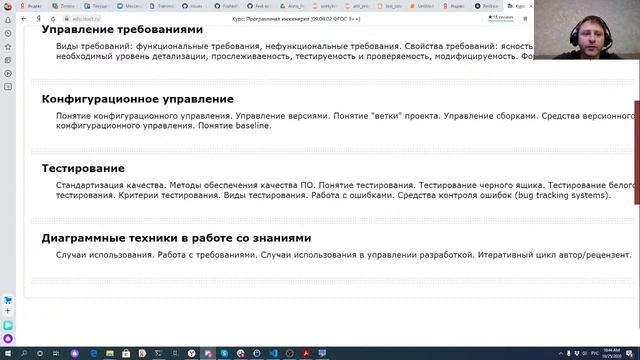
Task: Click the webcam video overlay thumbnail
Action: [587, 29]
